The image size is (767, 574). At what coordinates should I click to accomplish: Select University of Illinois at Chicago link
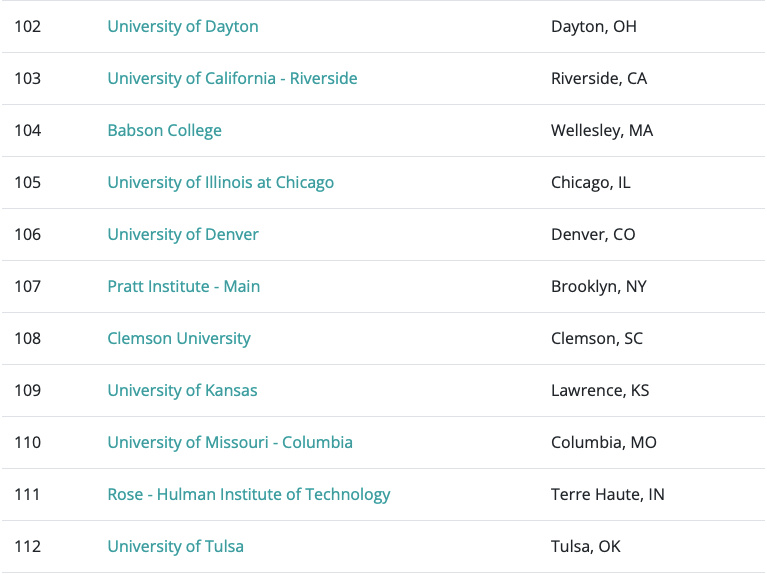(x=220, y=183)
